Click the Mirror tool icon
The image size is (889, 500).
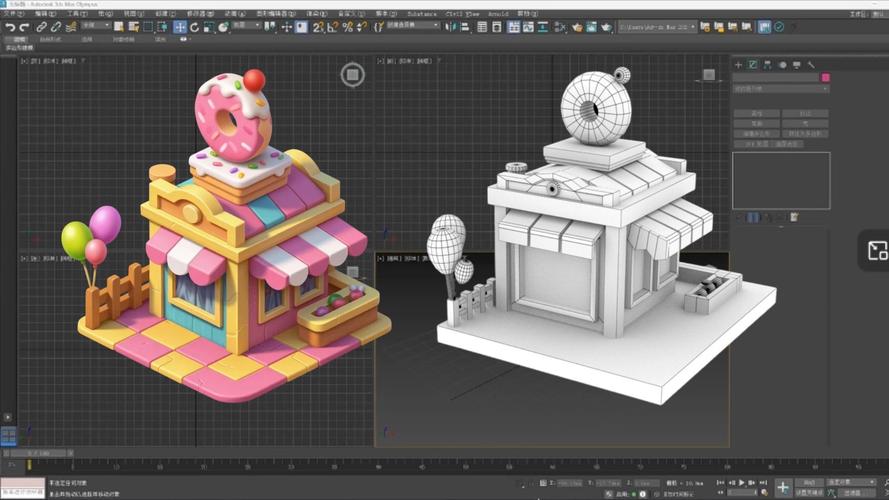coord(451,27)
